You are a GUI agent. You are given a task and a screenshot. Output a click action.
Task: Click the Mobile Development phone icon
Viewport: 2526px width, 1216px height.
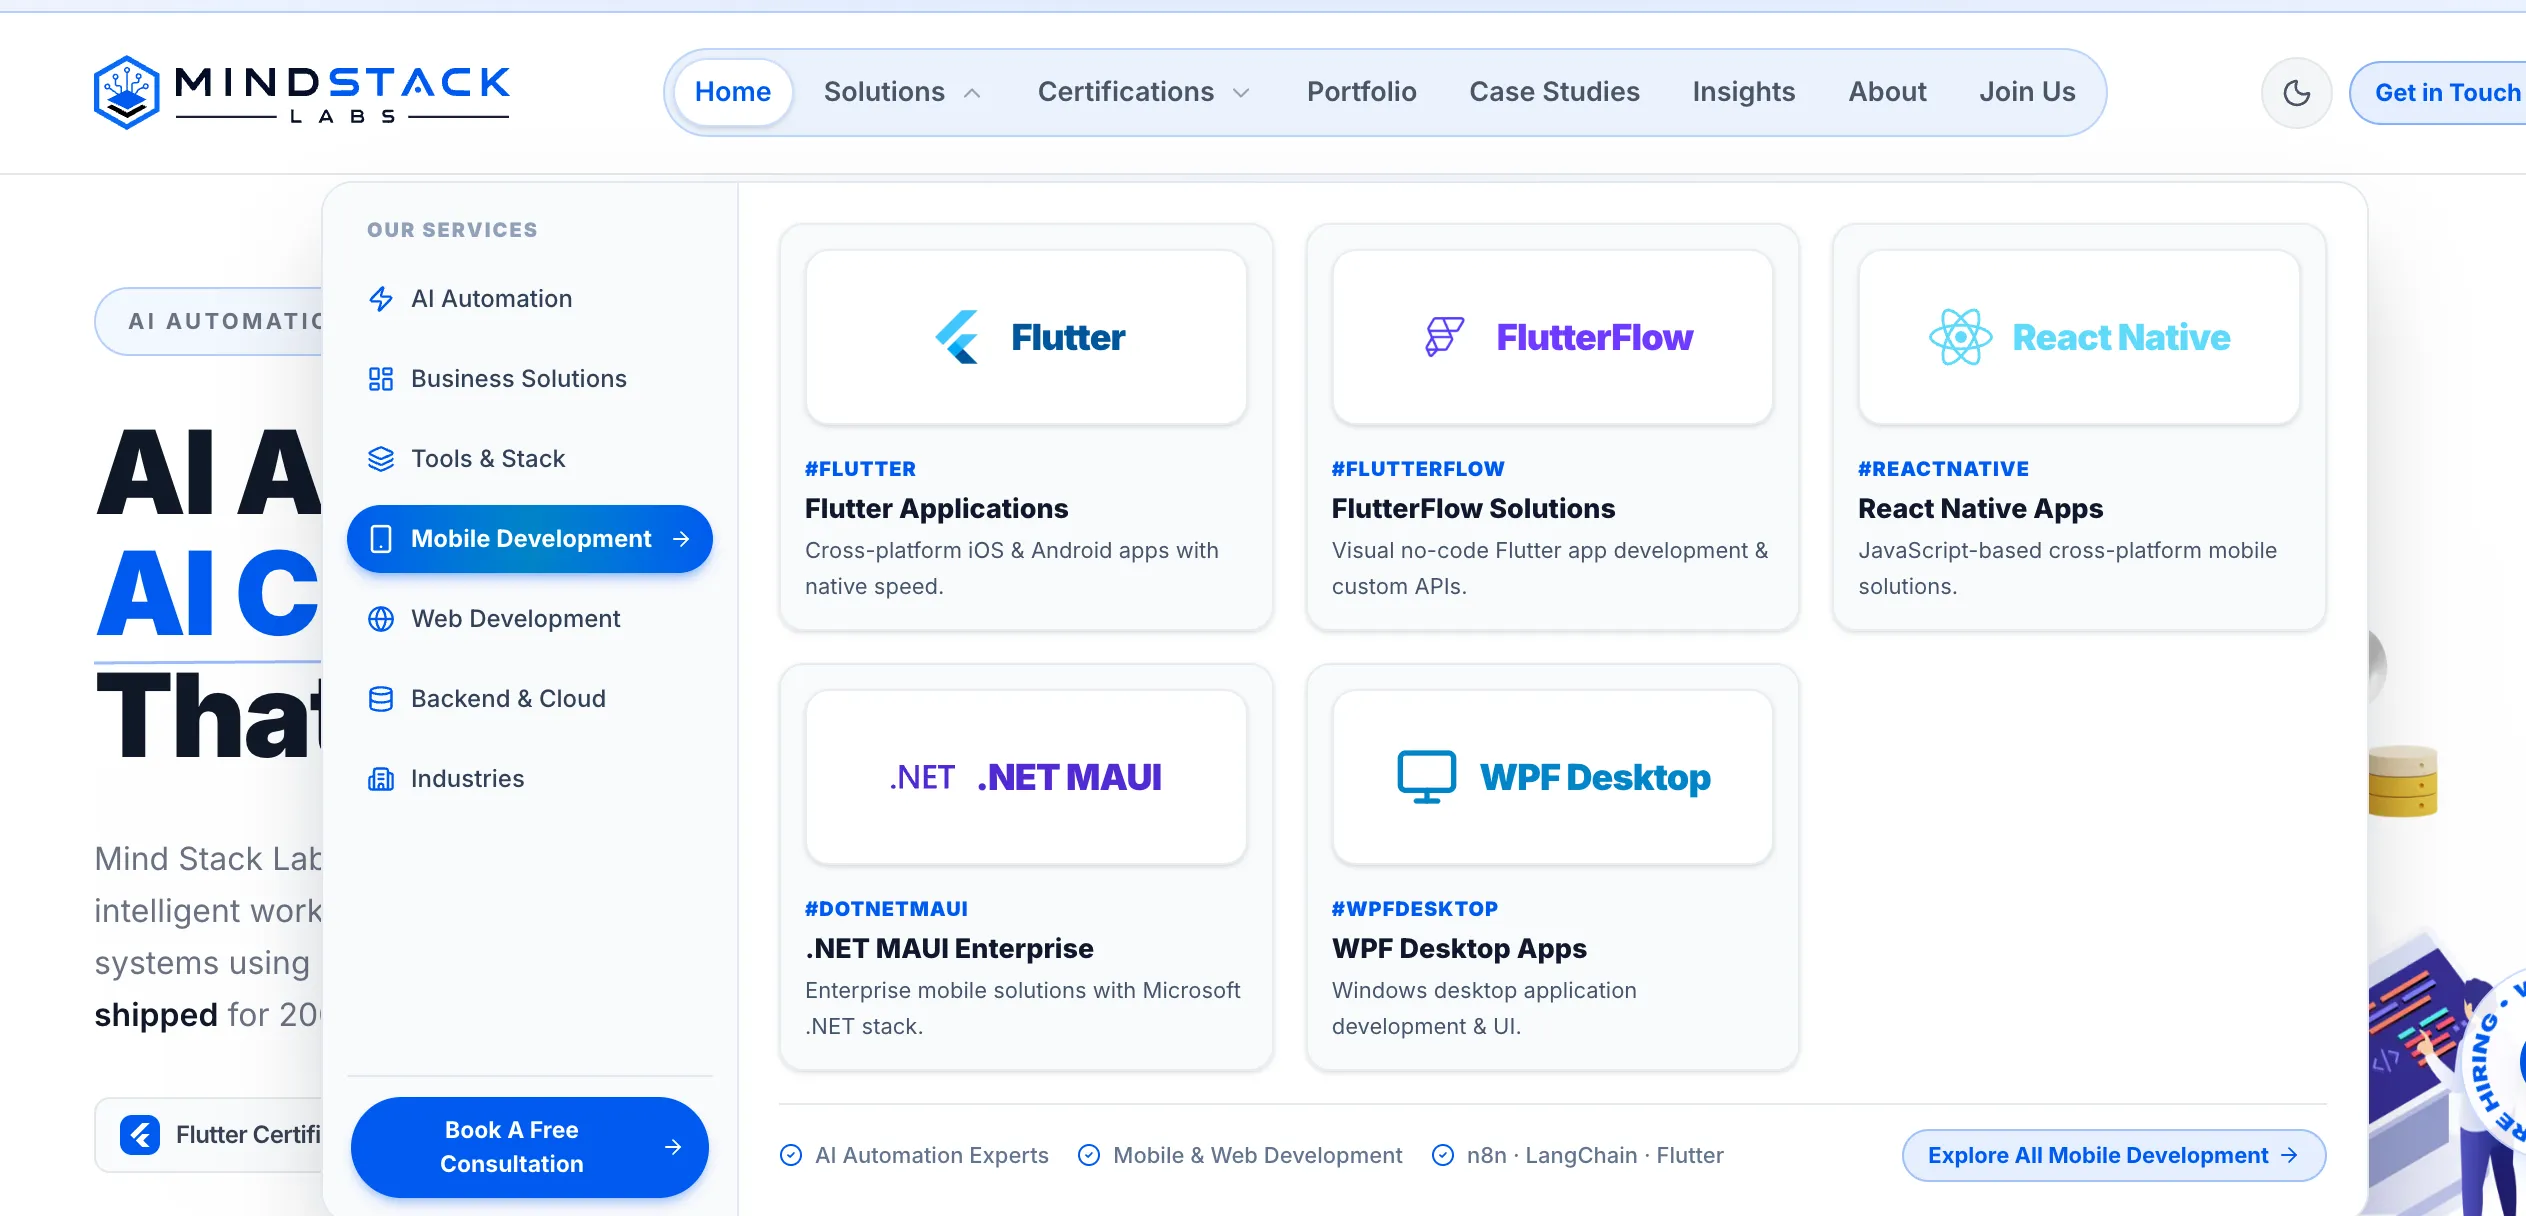click(x=381, y=539)
